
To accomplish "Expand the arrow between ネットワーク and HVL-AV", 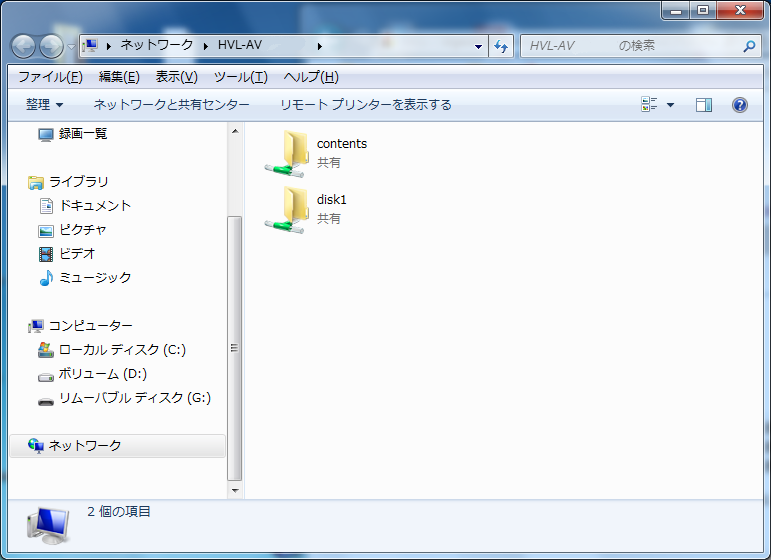I will click(206, 46).
